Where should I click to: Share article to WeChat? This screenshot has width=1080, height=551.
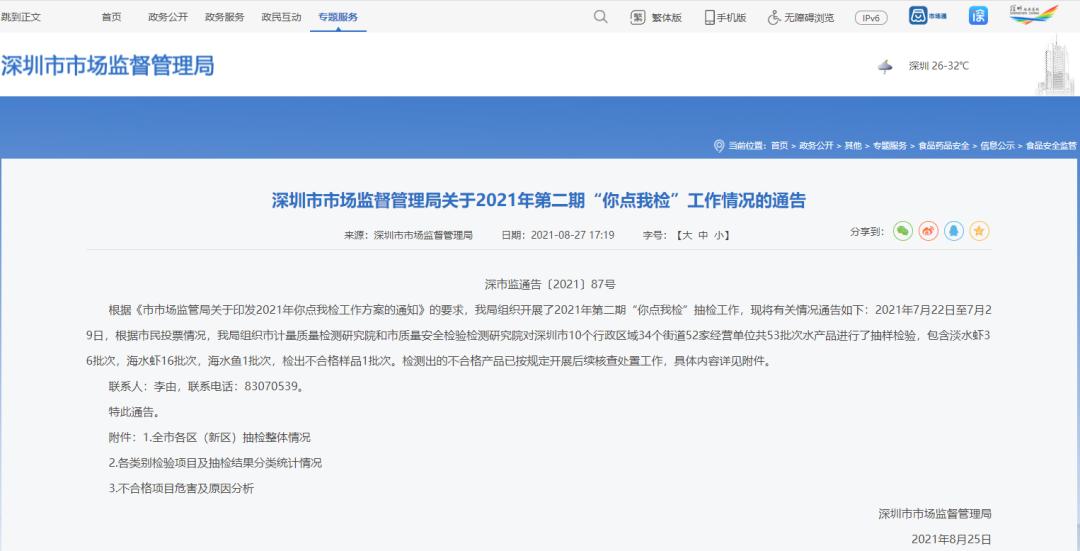click(903, 231)
